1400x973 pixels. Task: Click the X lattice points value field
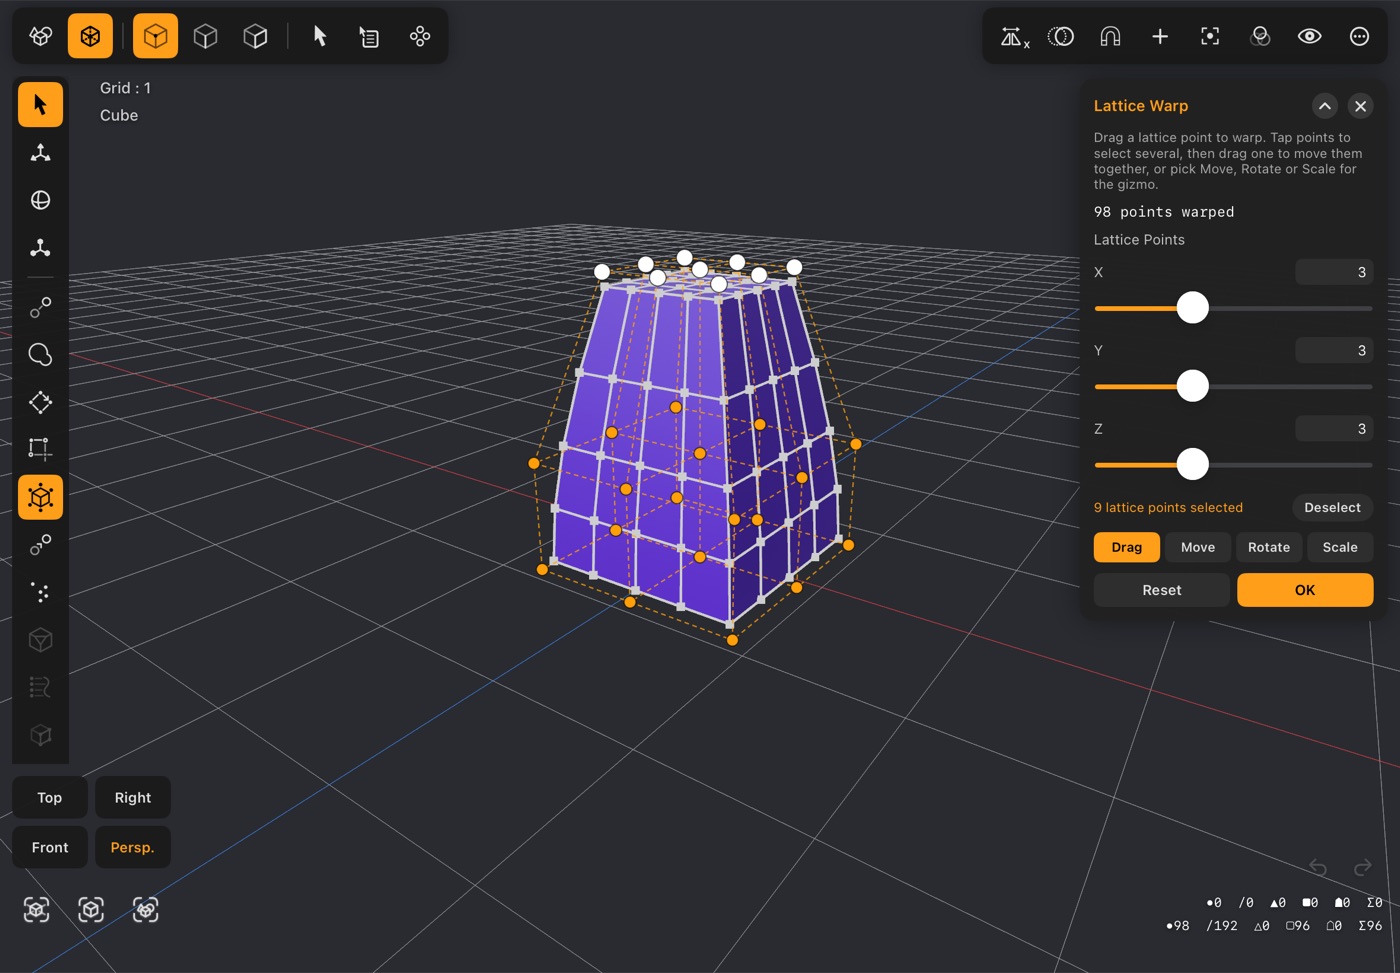[1334, 272]
